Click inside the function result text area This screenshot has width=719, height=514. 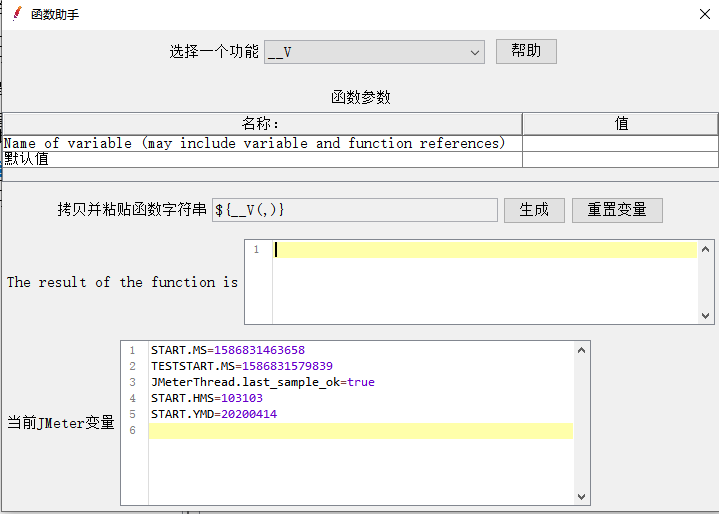click(x=485, y=285)
